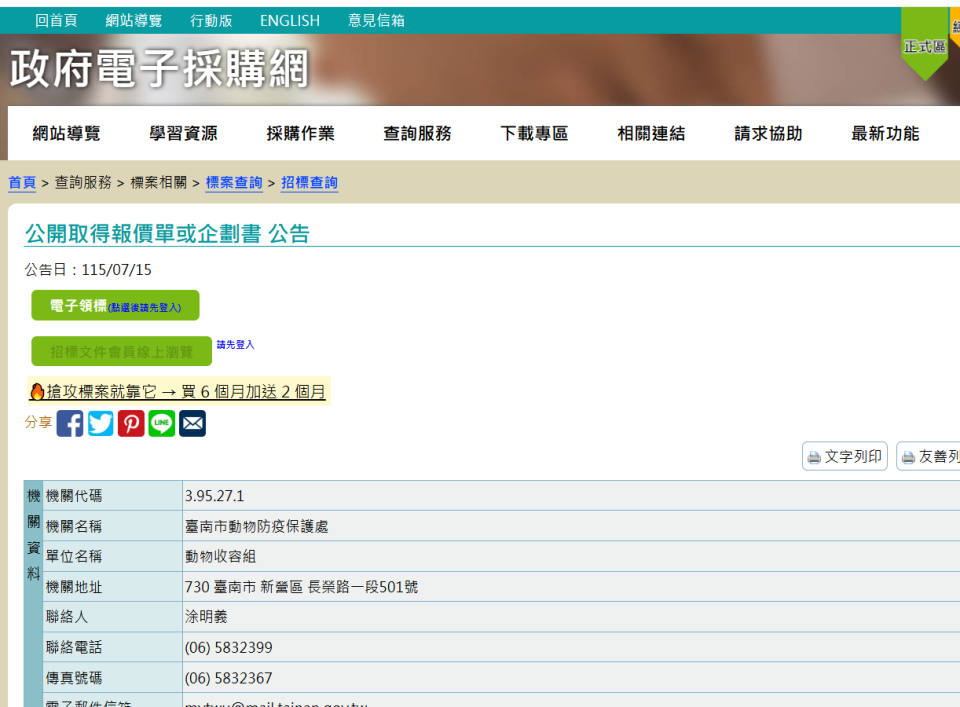Click 標案查詢 breadcrumb link
The height and width of the screenshot is (707, 960).
pos(234,182)
